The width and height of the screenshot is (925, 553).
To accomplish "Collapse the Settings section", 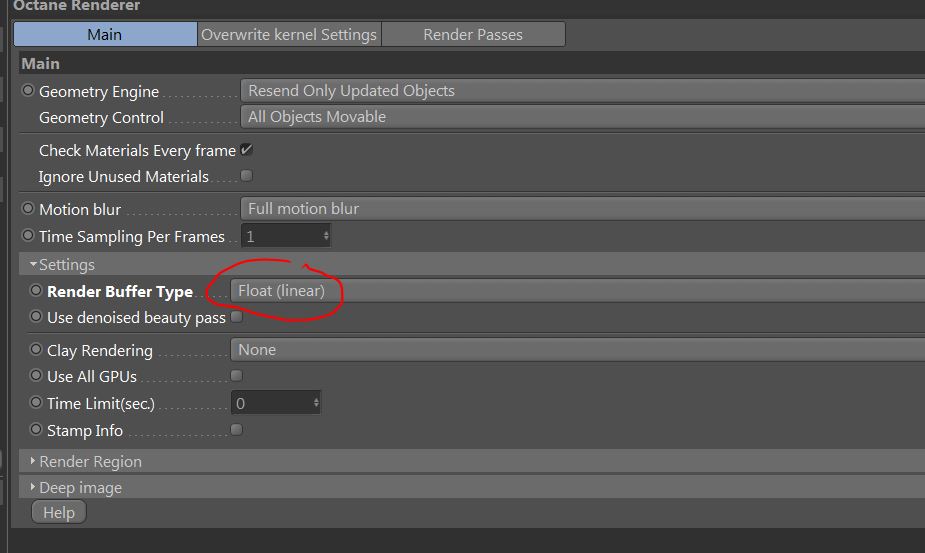I will point(33,264).
